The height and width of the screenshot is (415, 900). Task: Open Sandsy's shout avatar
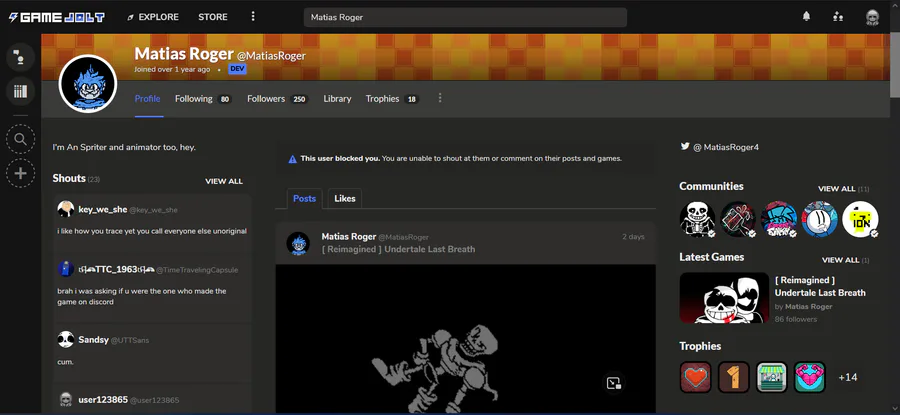(66, 339)
